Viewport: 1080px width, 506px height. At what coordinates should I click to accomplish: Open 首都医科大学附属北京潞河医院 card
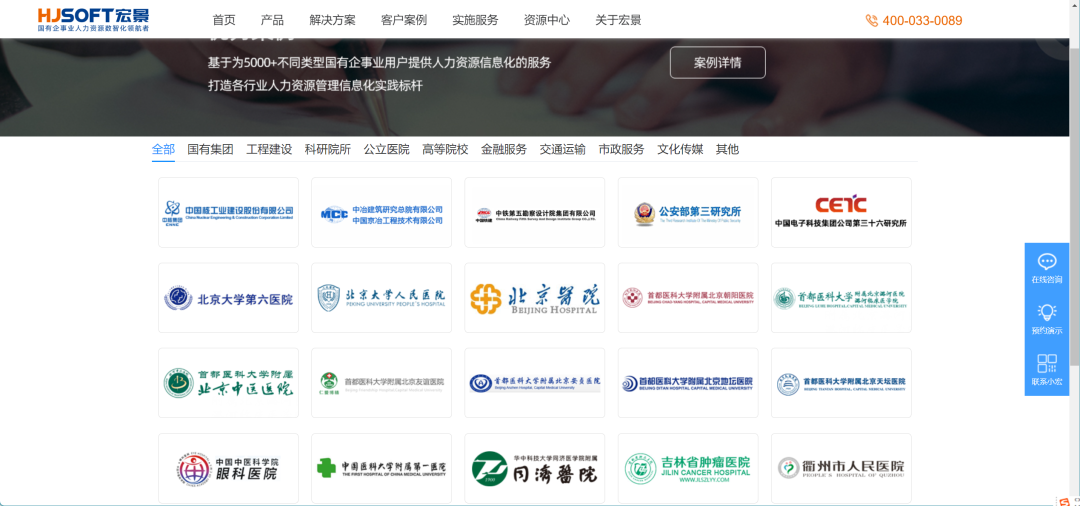[841, 298]
